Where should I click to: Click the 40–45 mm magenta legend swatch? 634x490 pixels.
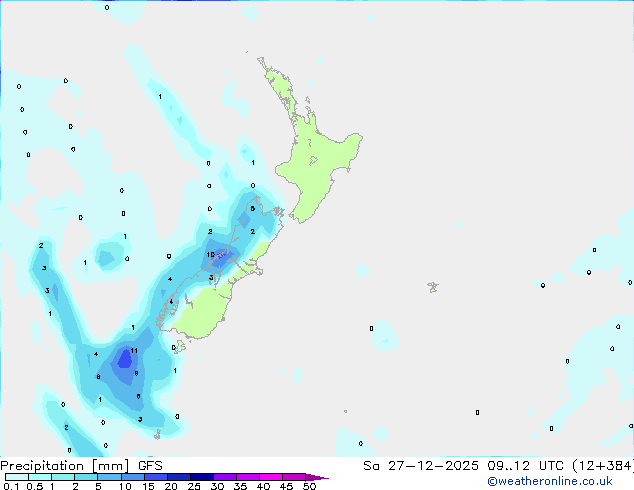[271, 477]
